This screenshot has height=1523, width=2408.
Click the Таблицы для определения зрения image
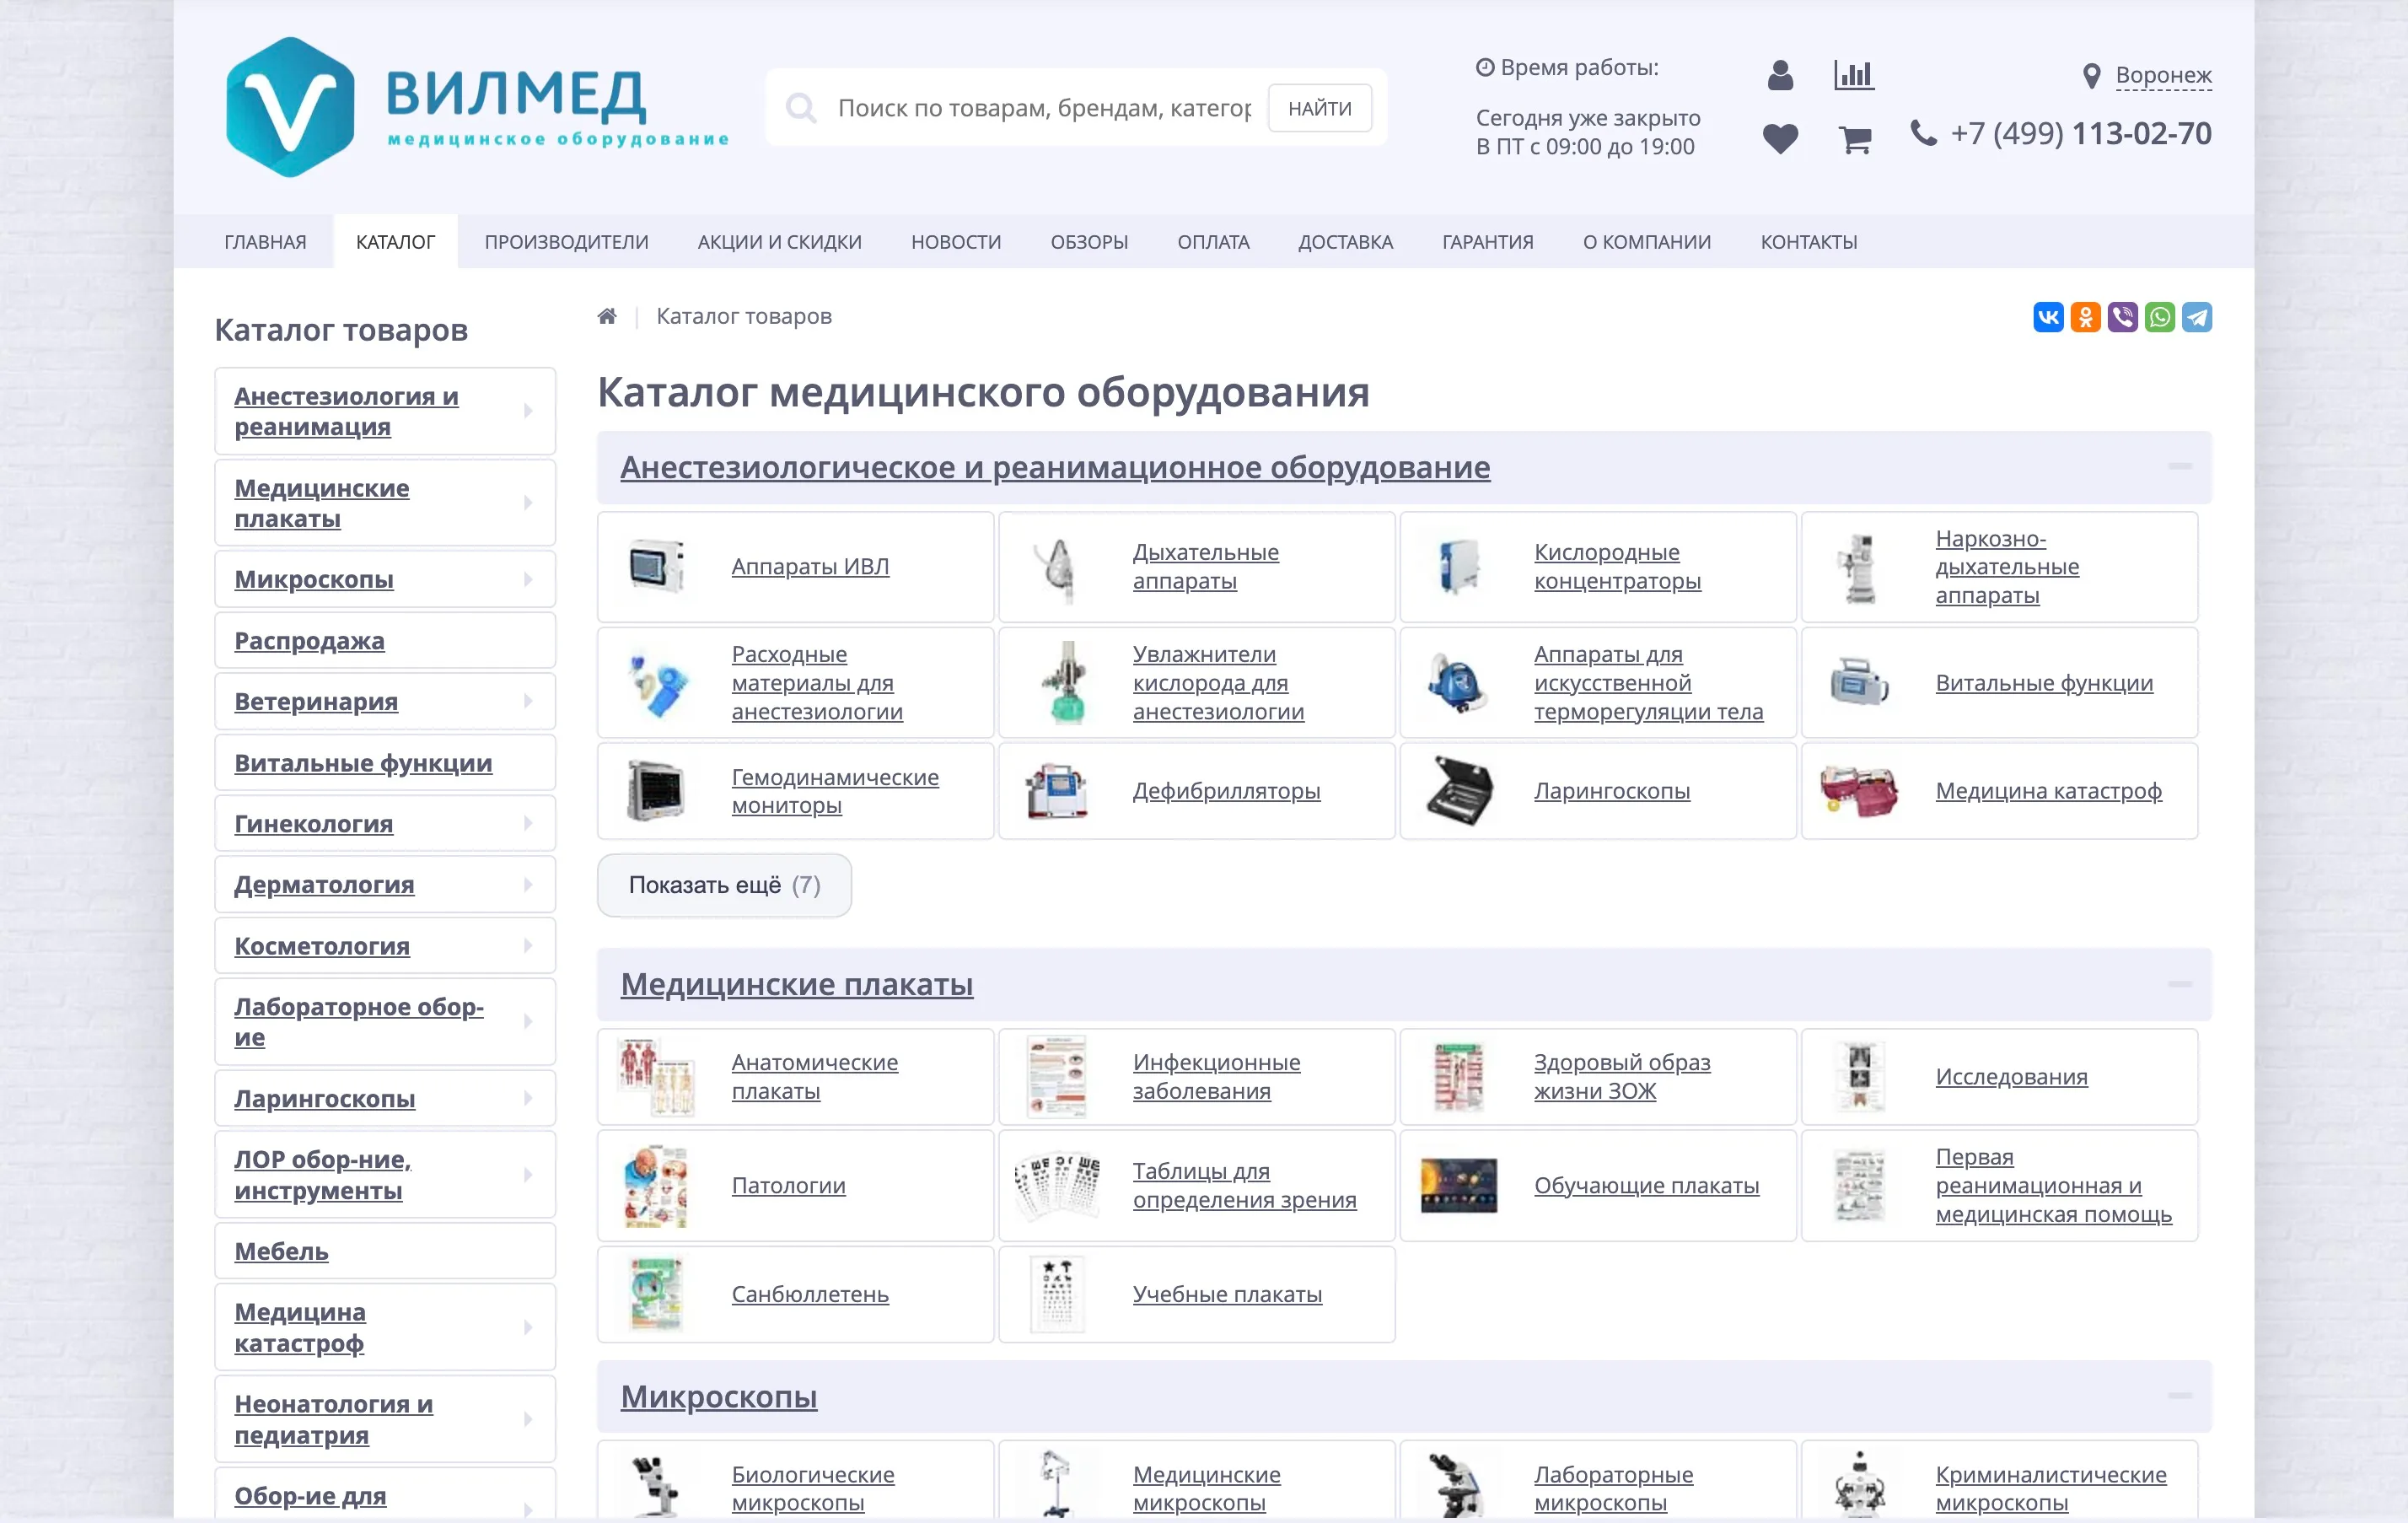click(x=1057, y=1186)
